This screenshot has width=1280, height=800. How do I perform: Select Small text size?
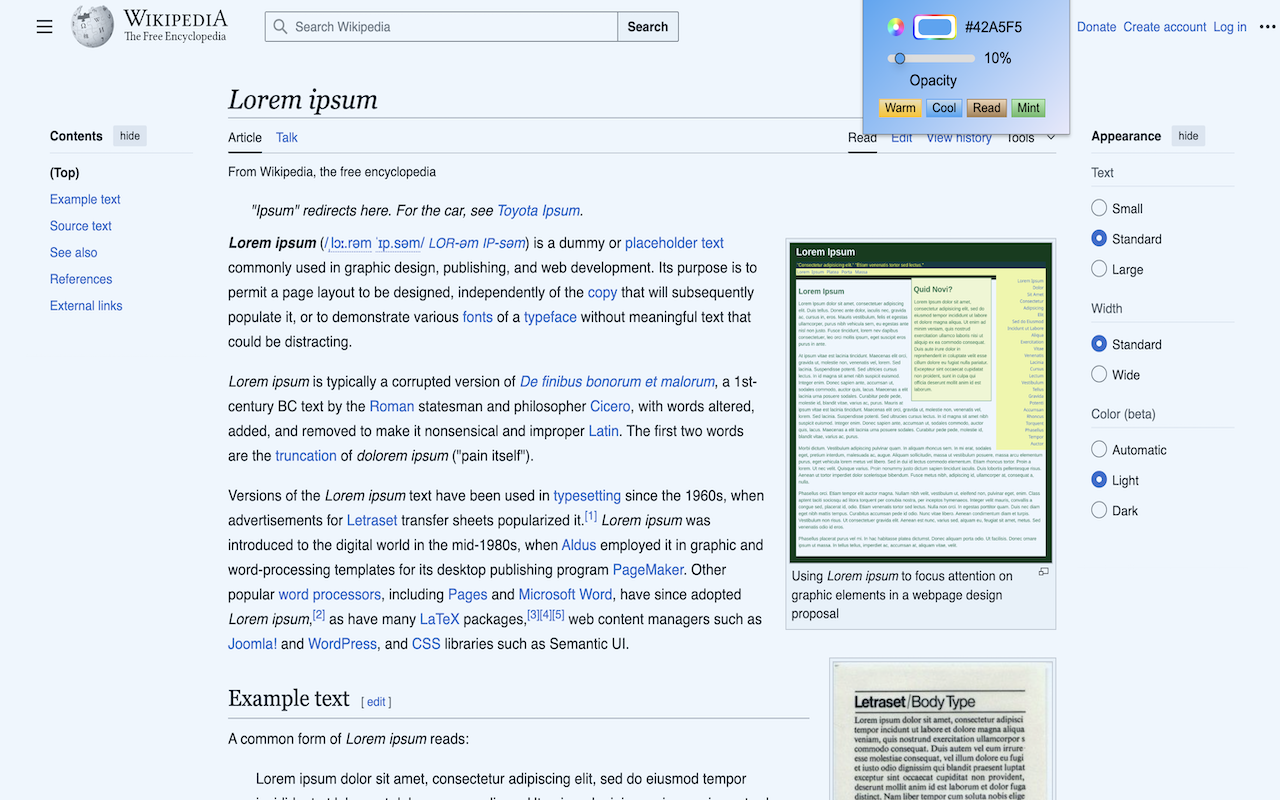[x=1099, y=208]
